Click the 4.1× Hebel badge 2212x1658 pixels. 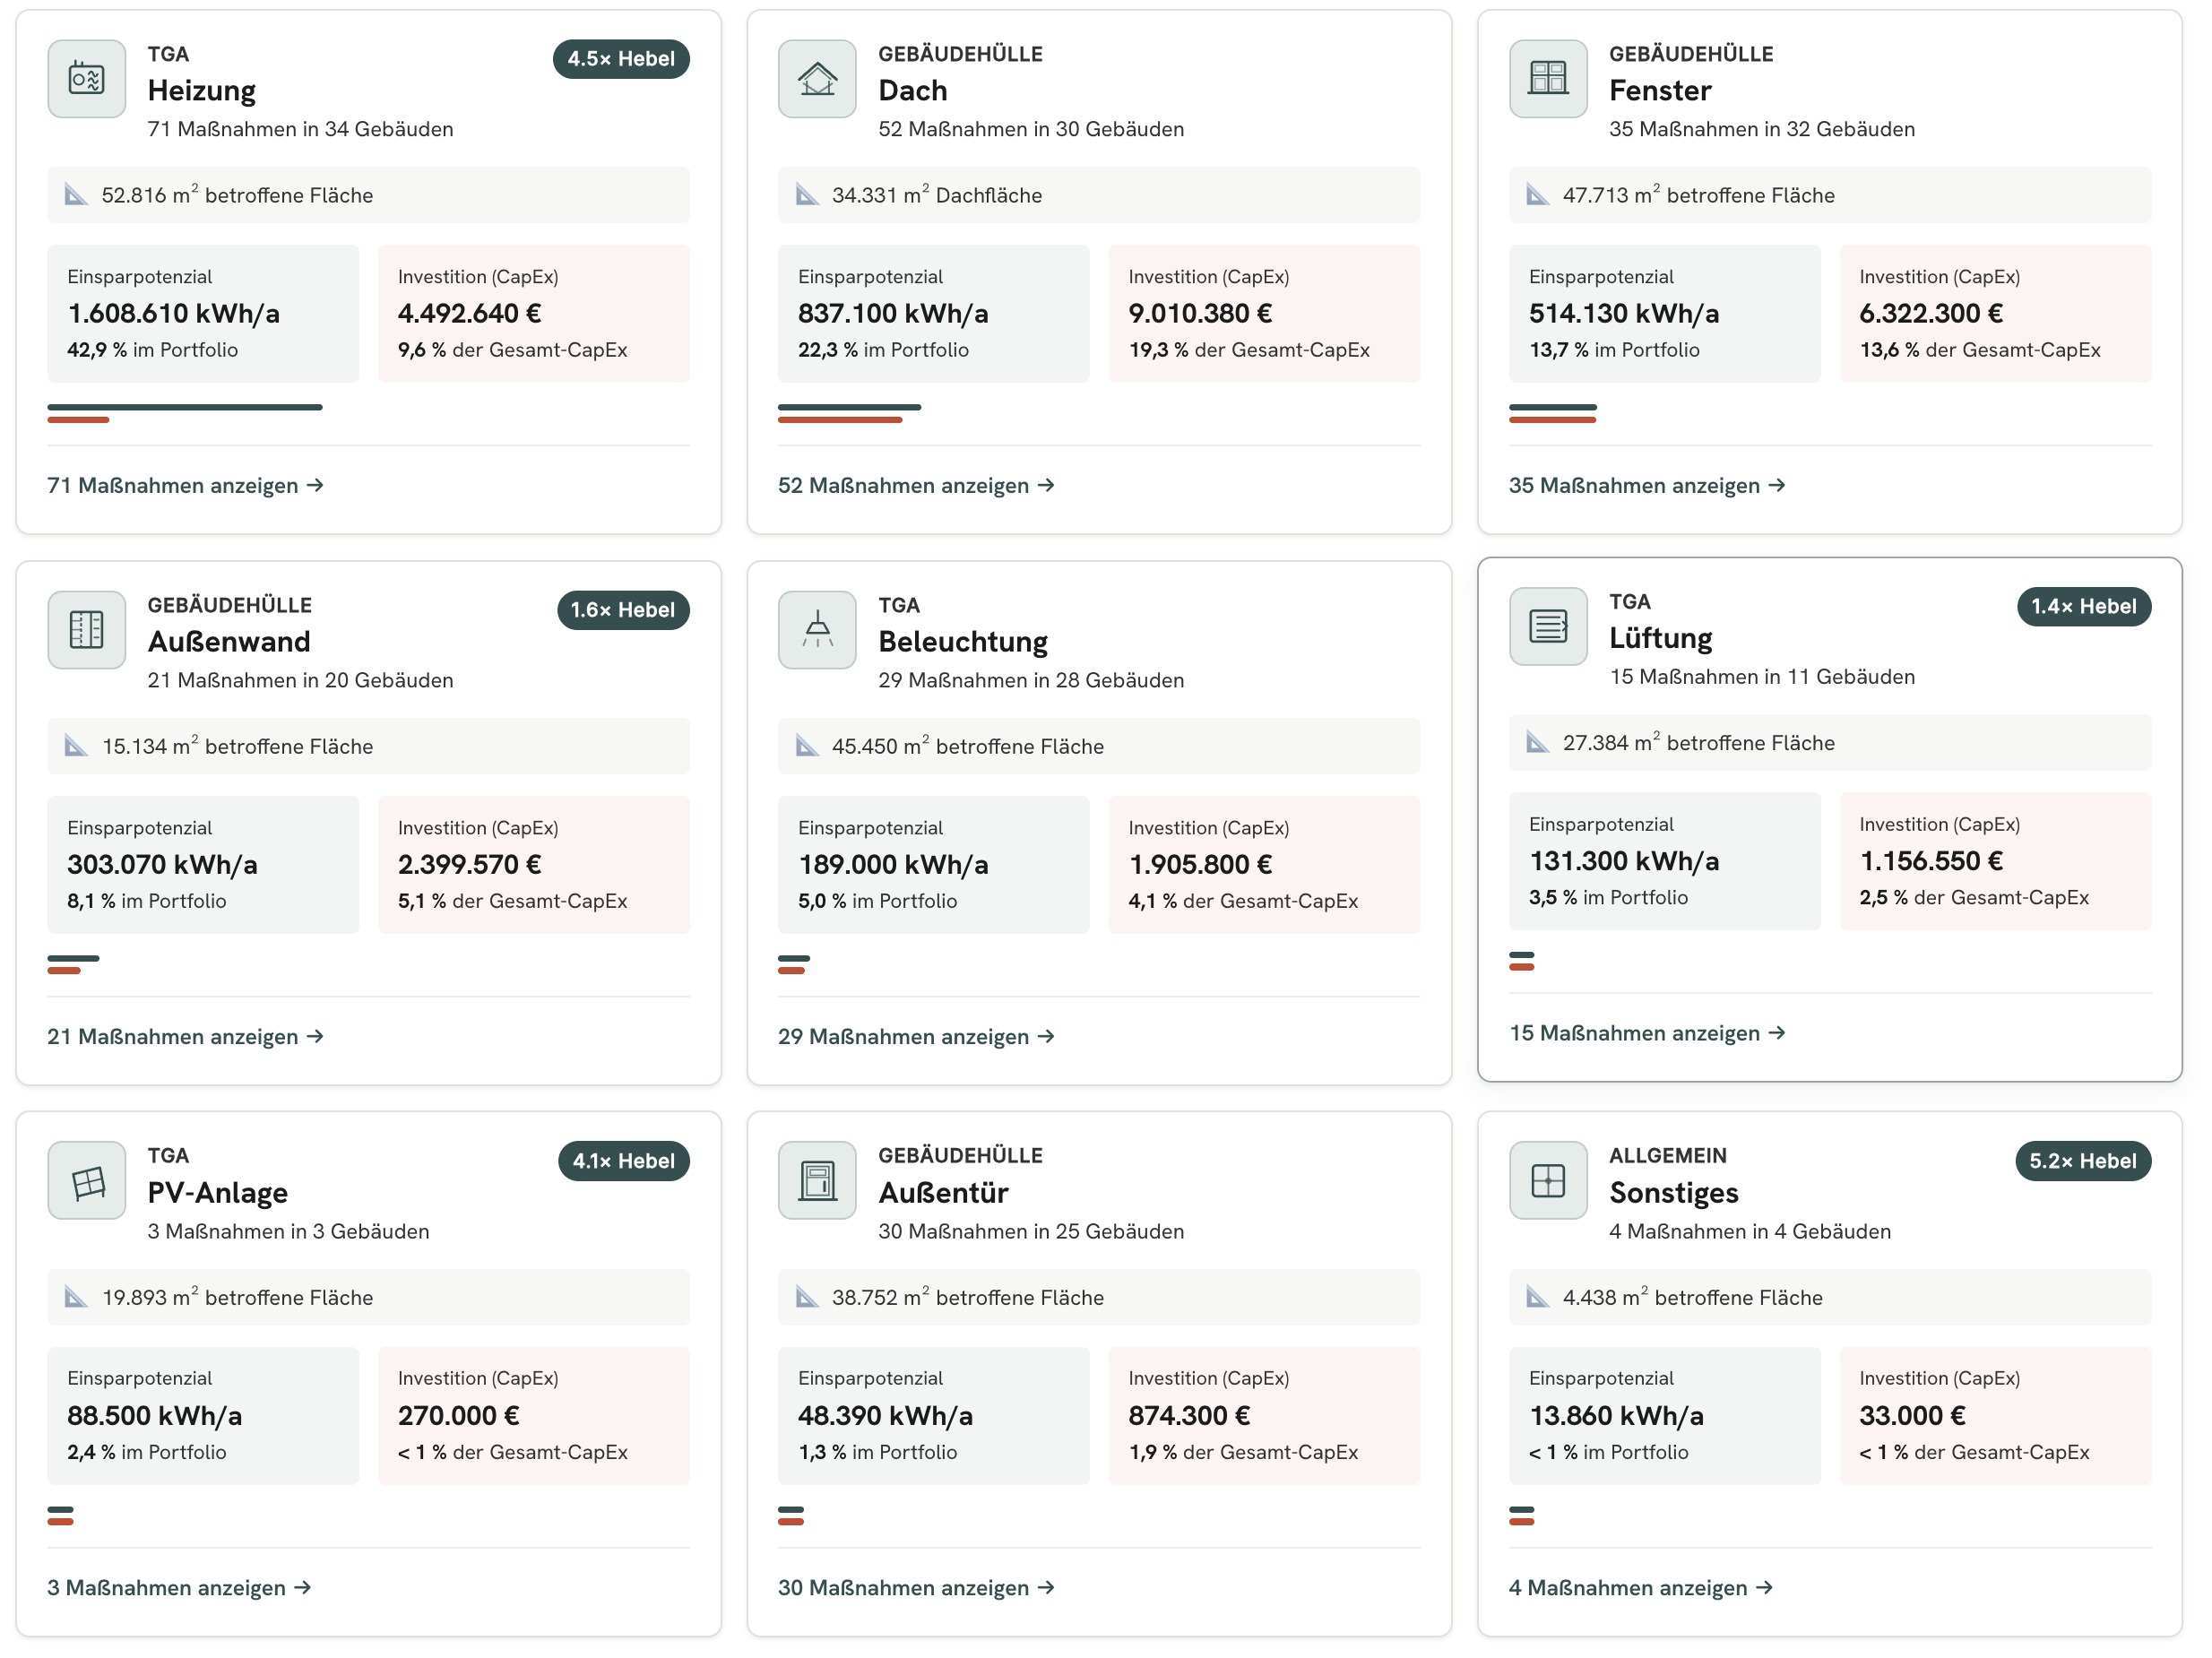624,1160
